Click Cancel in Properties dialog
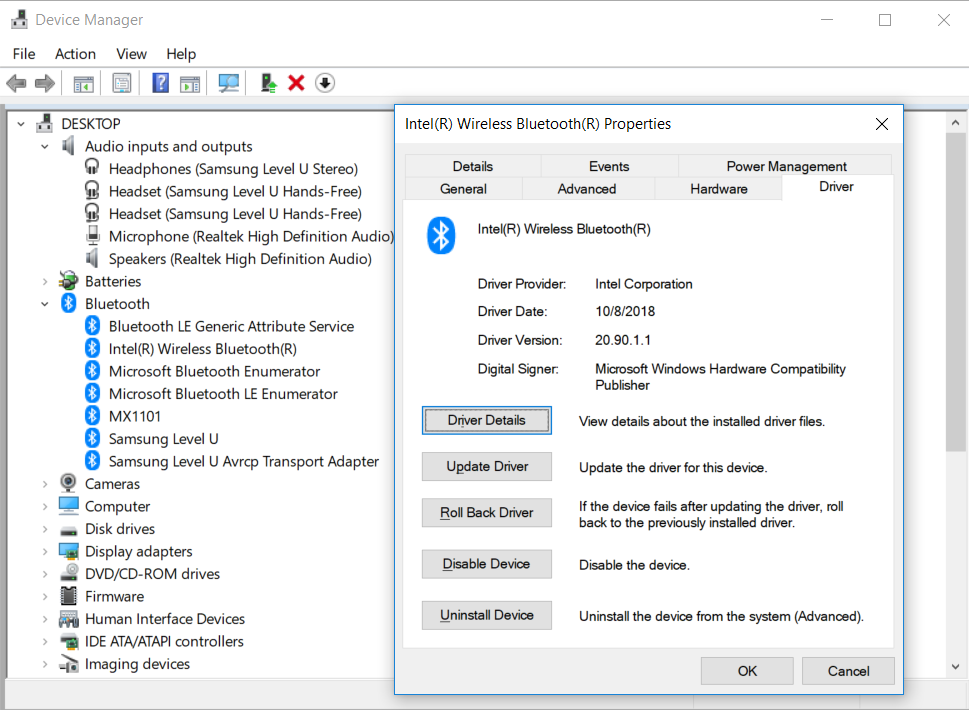 point(848,671)
